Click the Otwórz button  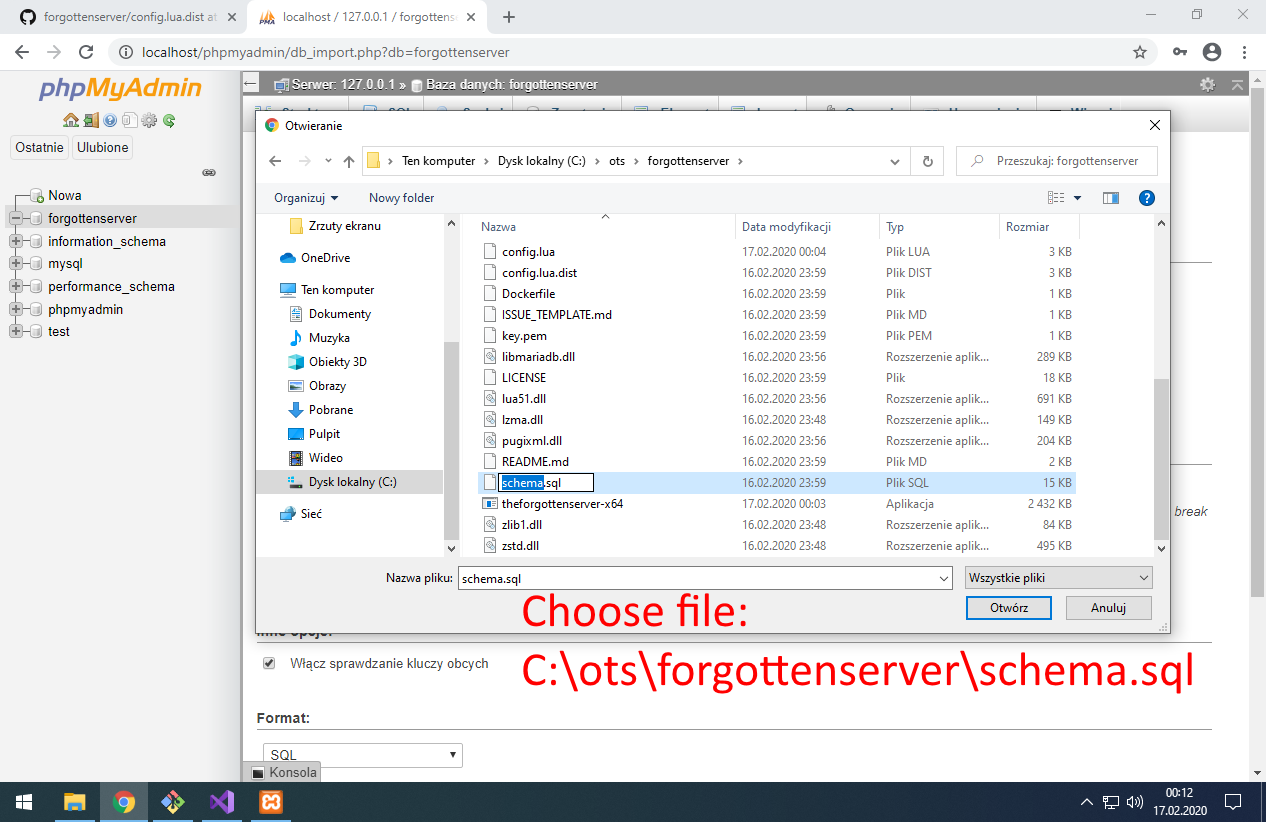pyautogui.click(x=1008, y=607)
